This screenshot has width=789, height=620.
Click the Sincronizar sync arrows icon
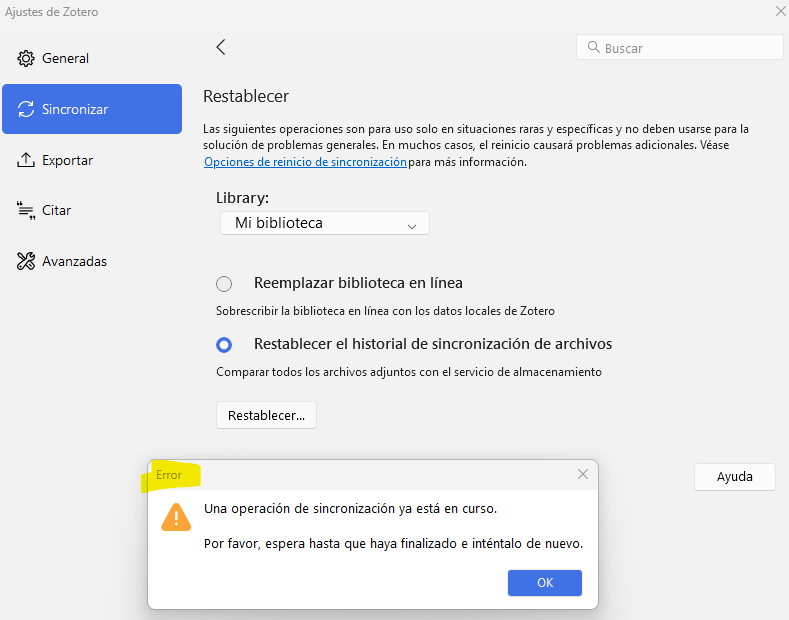pyautogui.click(x=26, y=109)
